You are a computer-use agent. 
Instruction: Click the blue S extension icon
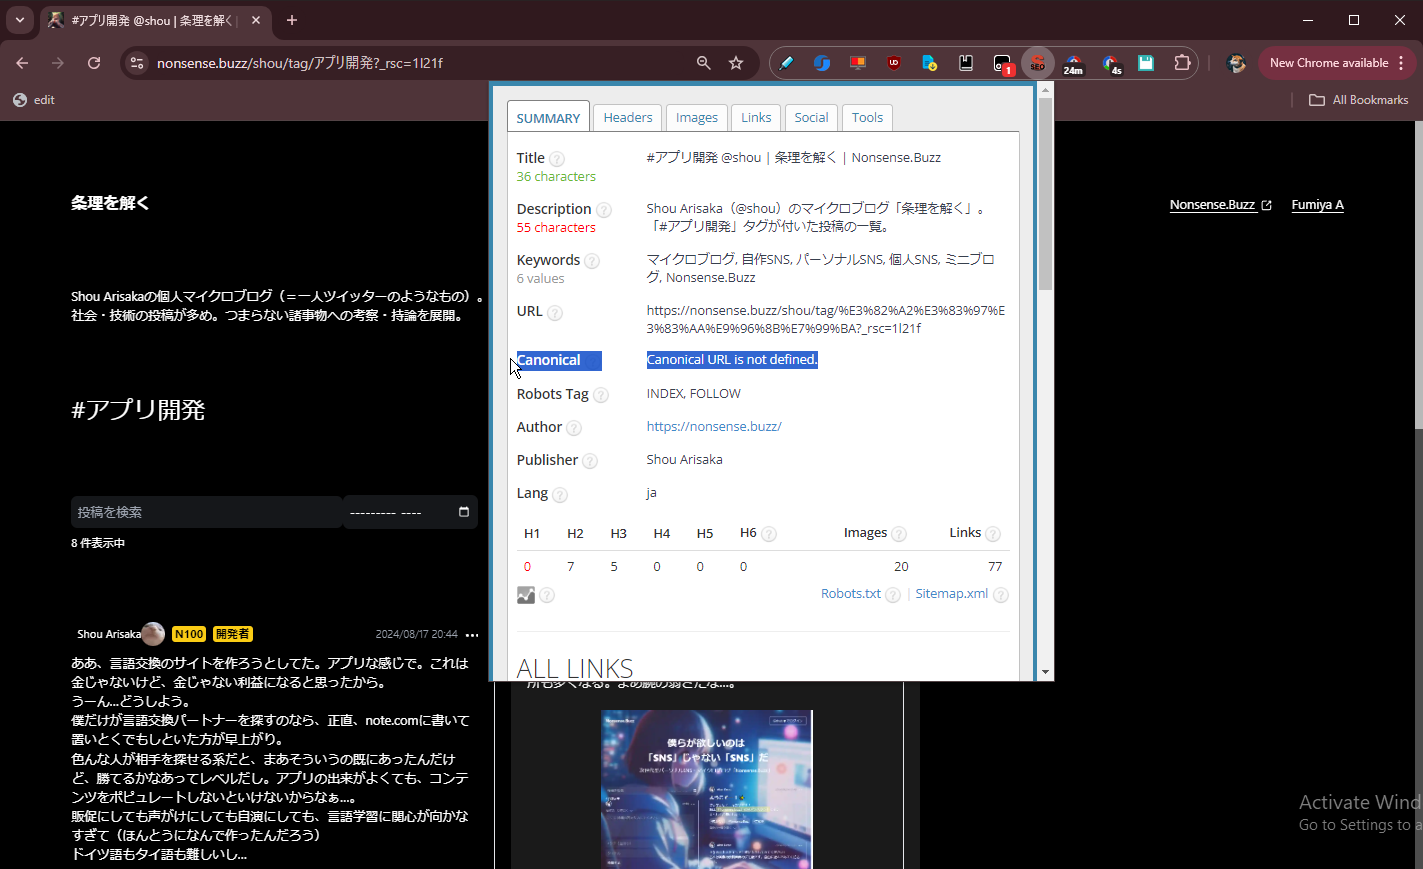click(x=822, y=62)
